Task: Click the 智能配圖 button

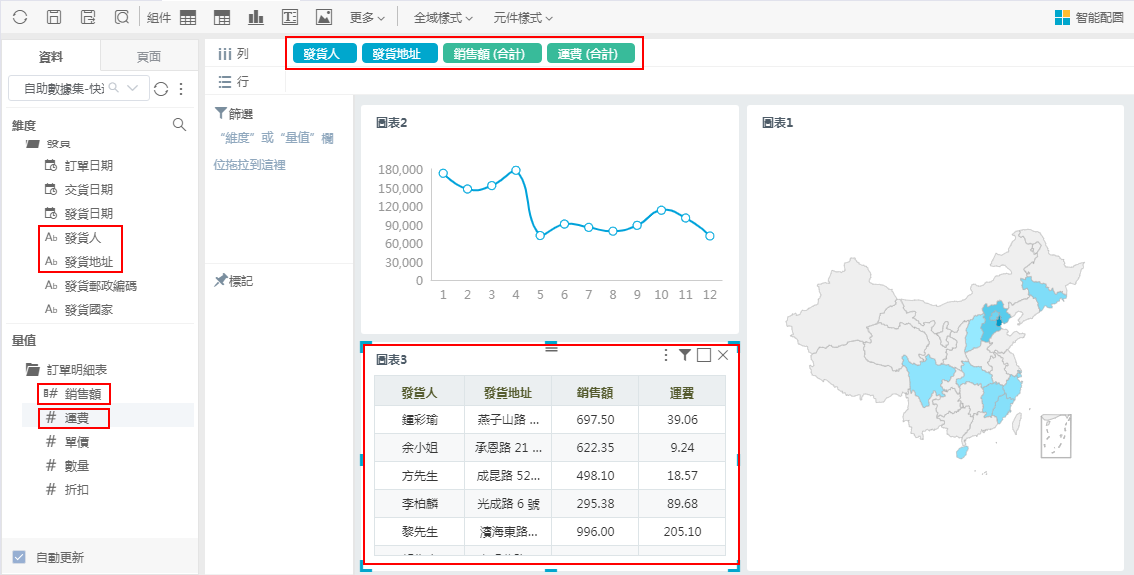Action: pyautogui.click(x=1089, y=17)
